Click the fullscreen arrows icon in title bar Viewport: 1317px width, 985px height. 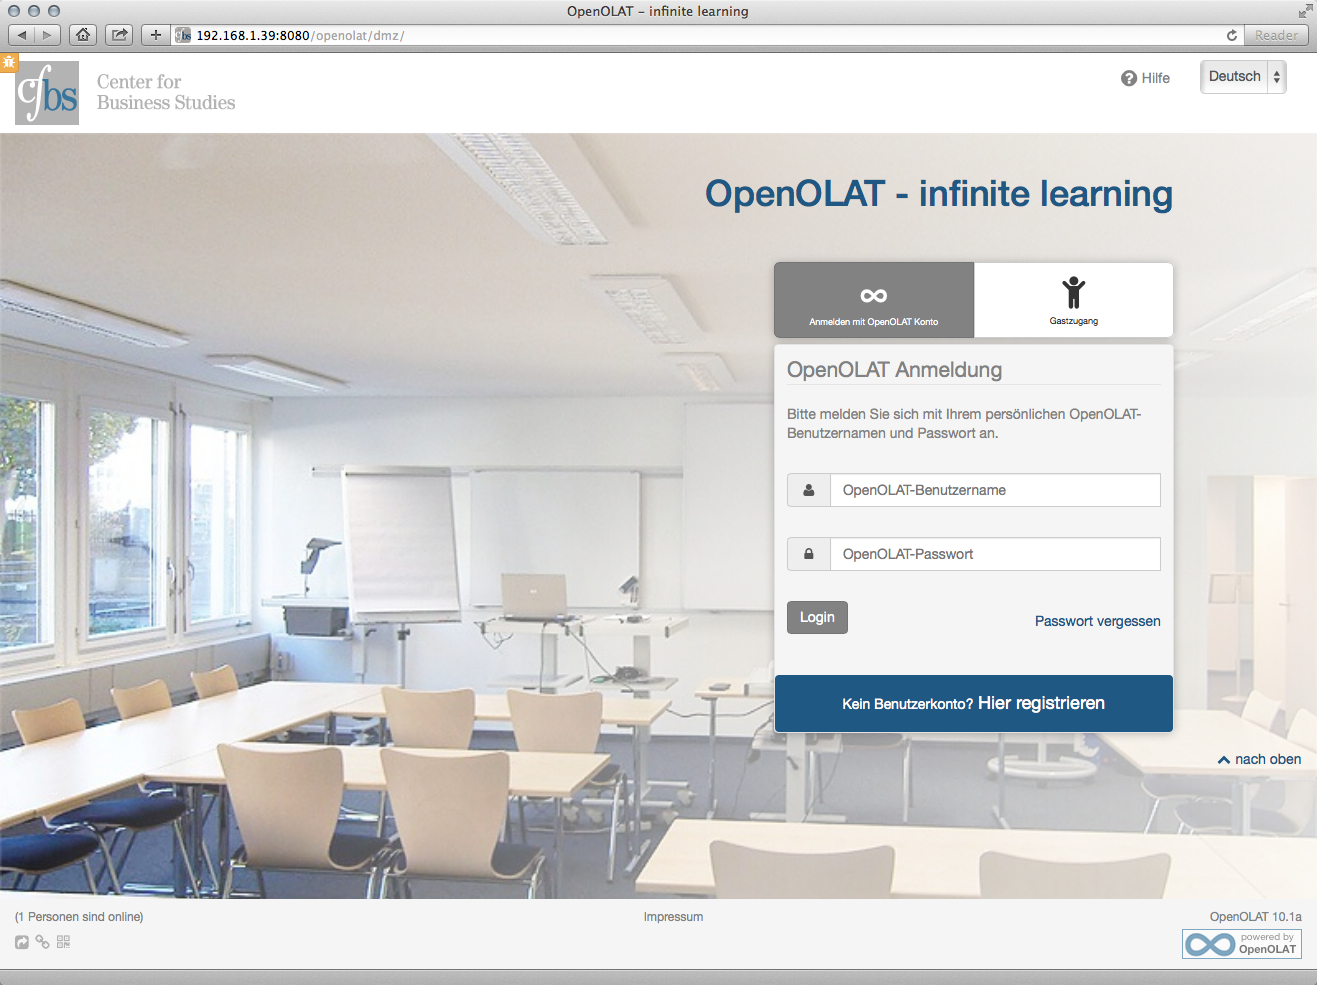1305,11
